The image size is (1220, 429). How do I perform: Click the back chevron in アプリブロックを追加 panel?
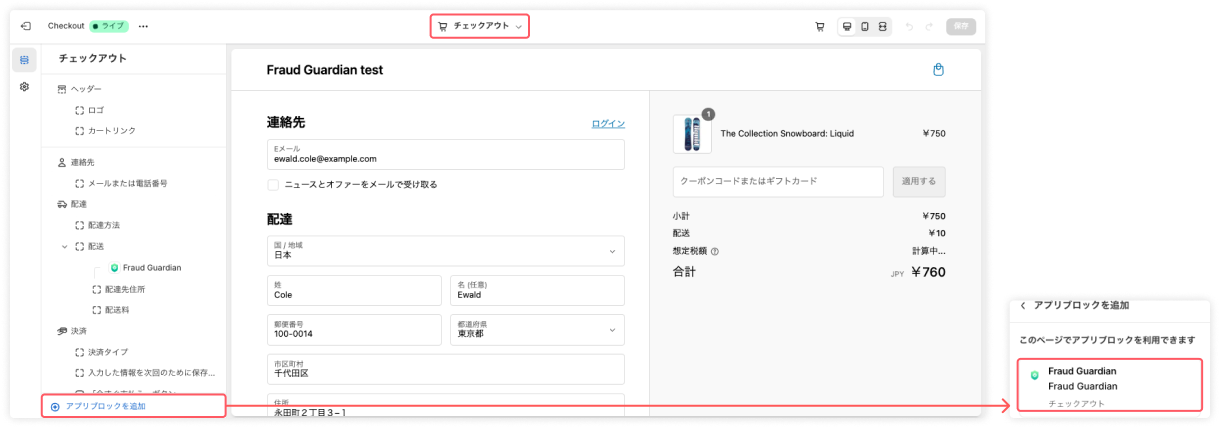point(1023,306)
